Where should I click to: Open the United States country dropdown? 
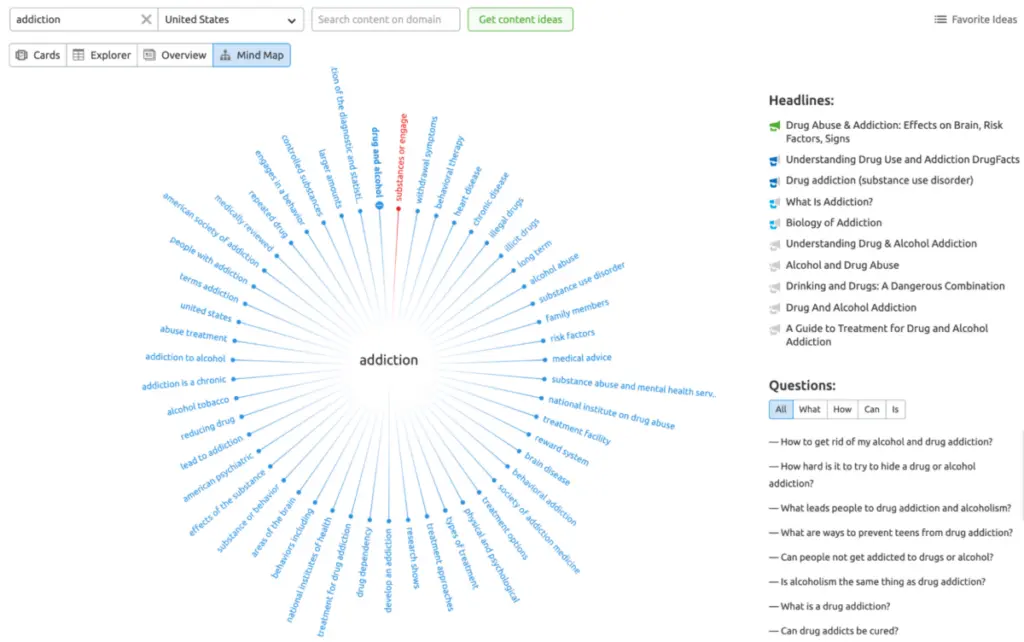point(231,19)
